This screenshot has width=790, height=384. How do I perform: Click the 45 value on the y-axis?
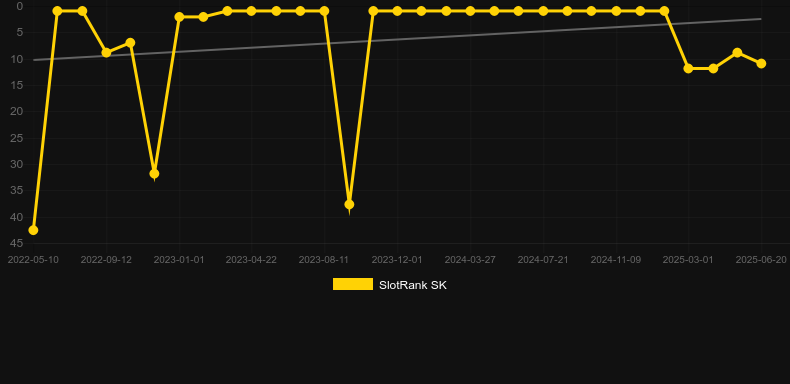tap(17, 243)
